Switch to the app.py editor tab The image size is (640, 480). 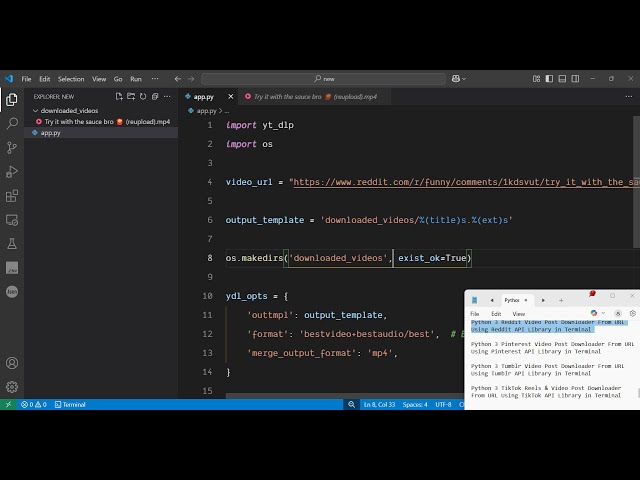[x=204, y=97]
